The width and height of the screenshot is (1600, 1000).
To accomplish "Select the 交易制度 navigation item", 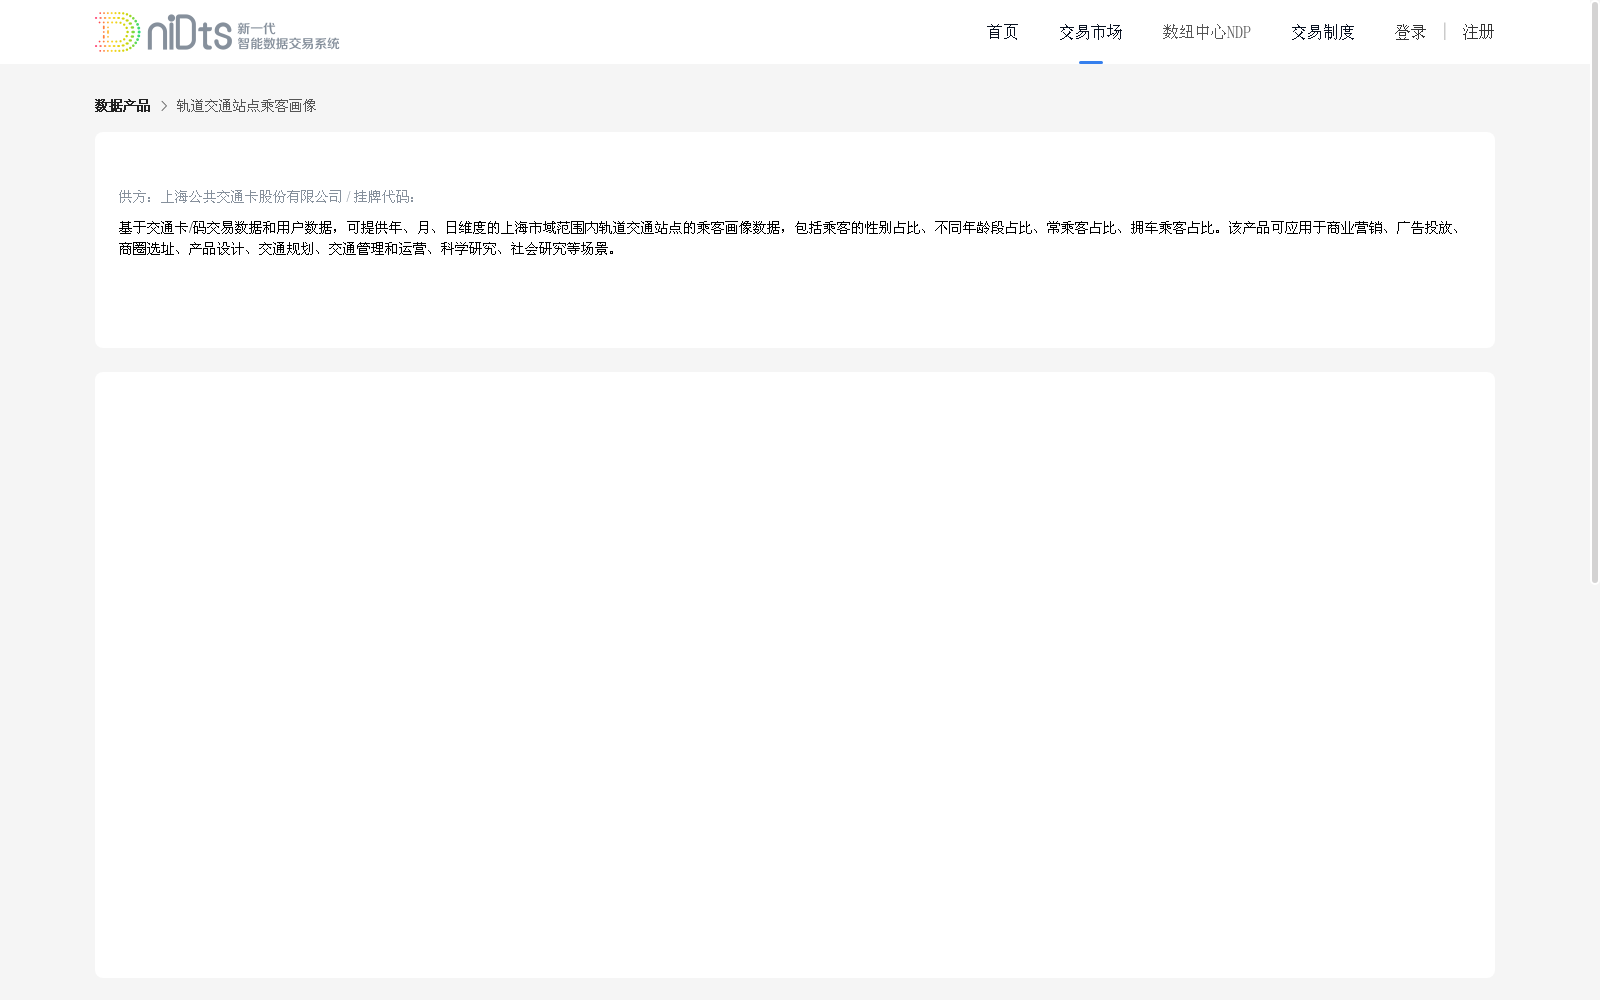I will tap(1322, 32).
